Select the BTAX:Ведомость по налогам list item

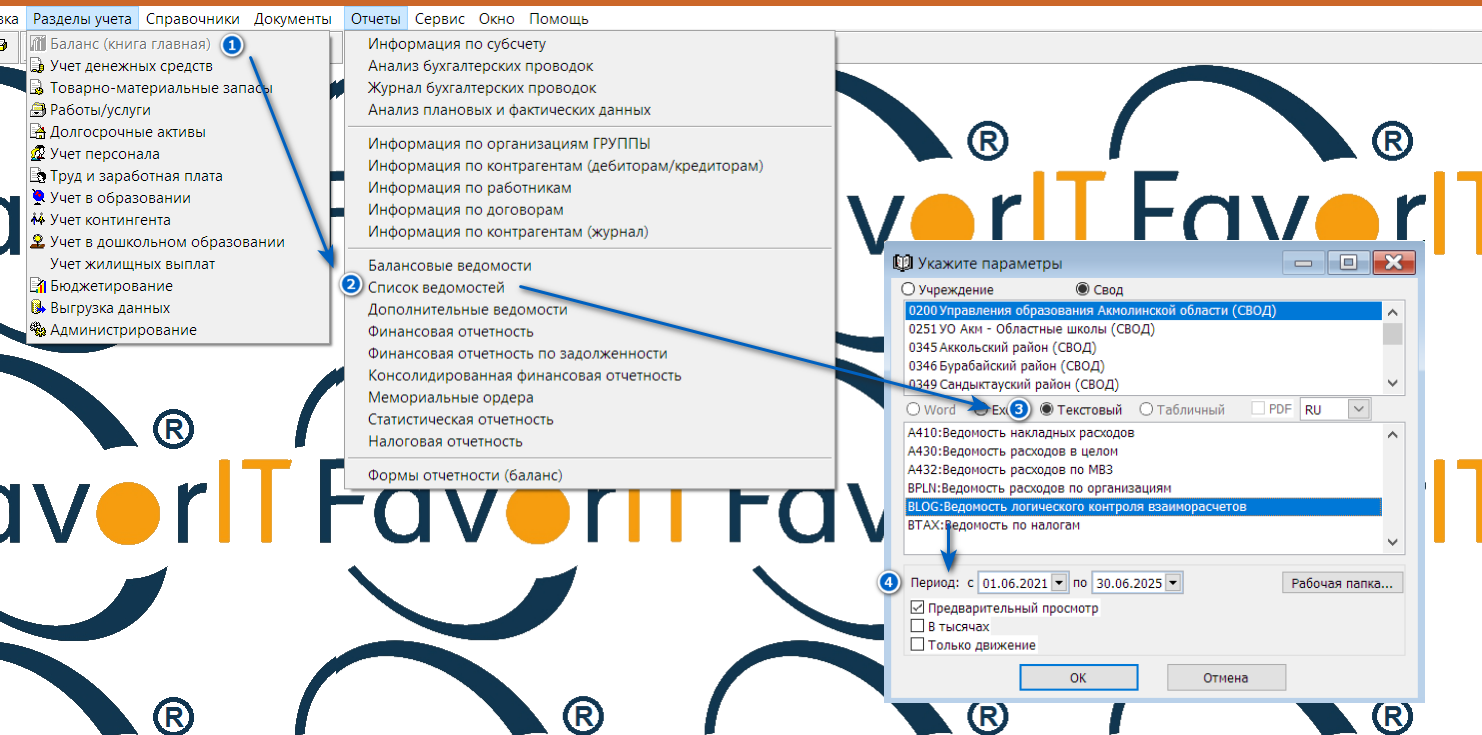[993, 525]
